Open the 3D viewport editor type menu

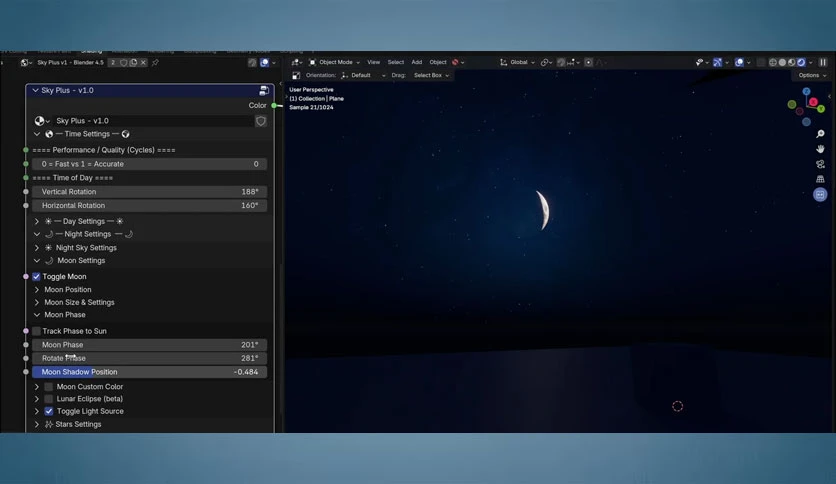click(296, 62)
